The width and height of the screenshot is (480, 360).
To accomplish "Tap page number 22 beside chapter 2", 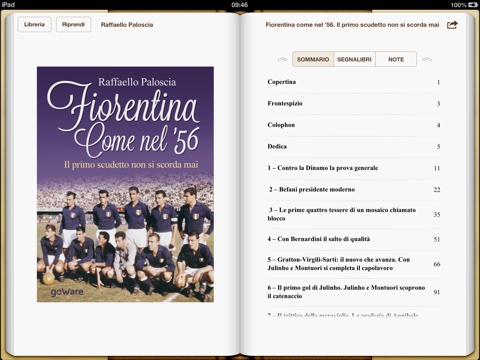I will pos(437,190).
